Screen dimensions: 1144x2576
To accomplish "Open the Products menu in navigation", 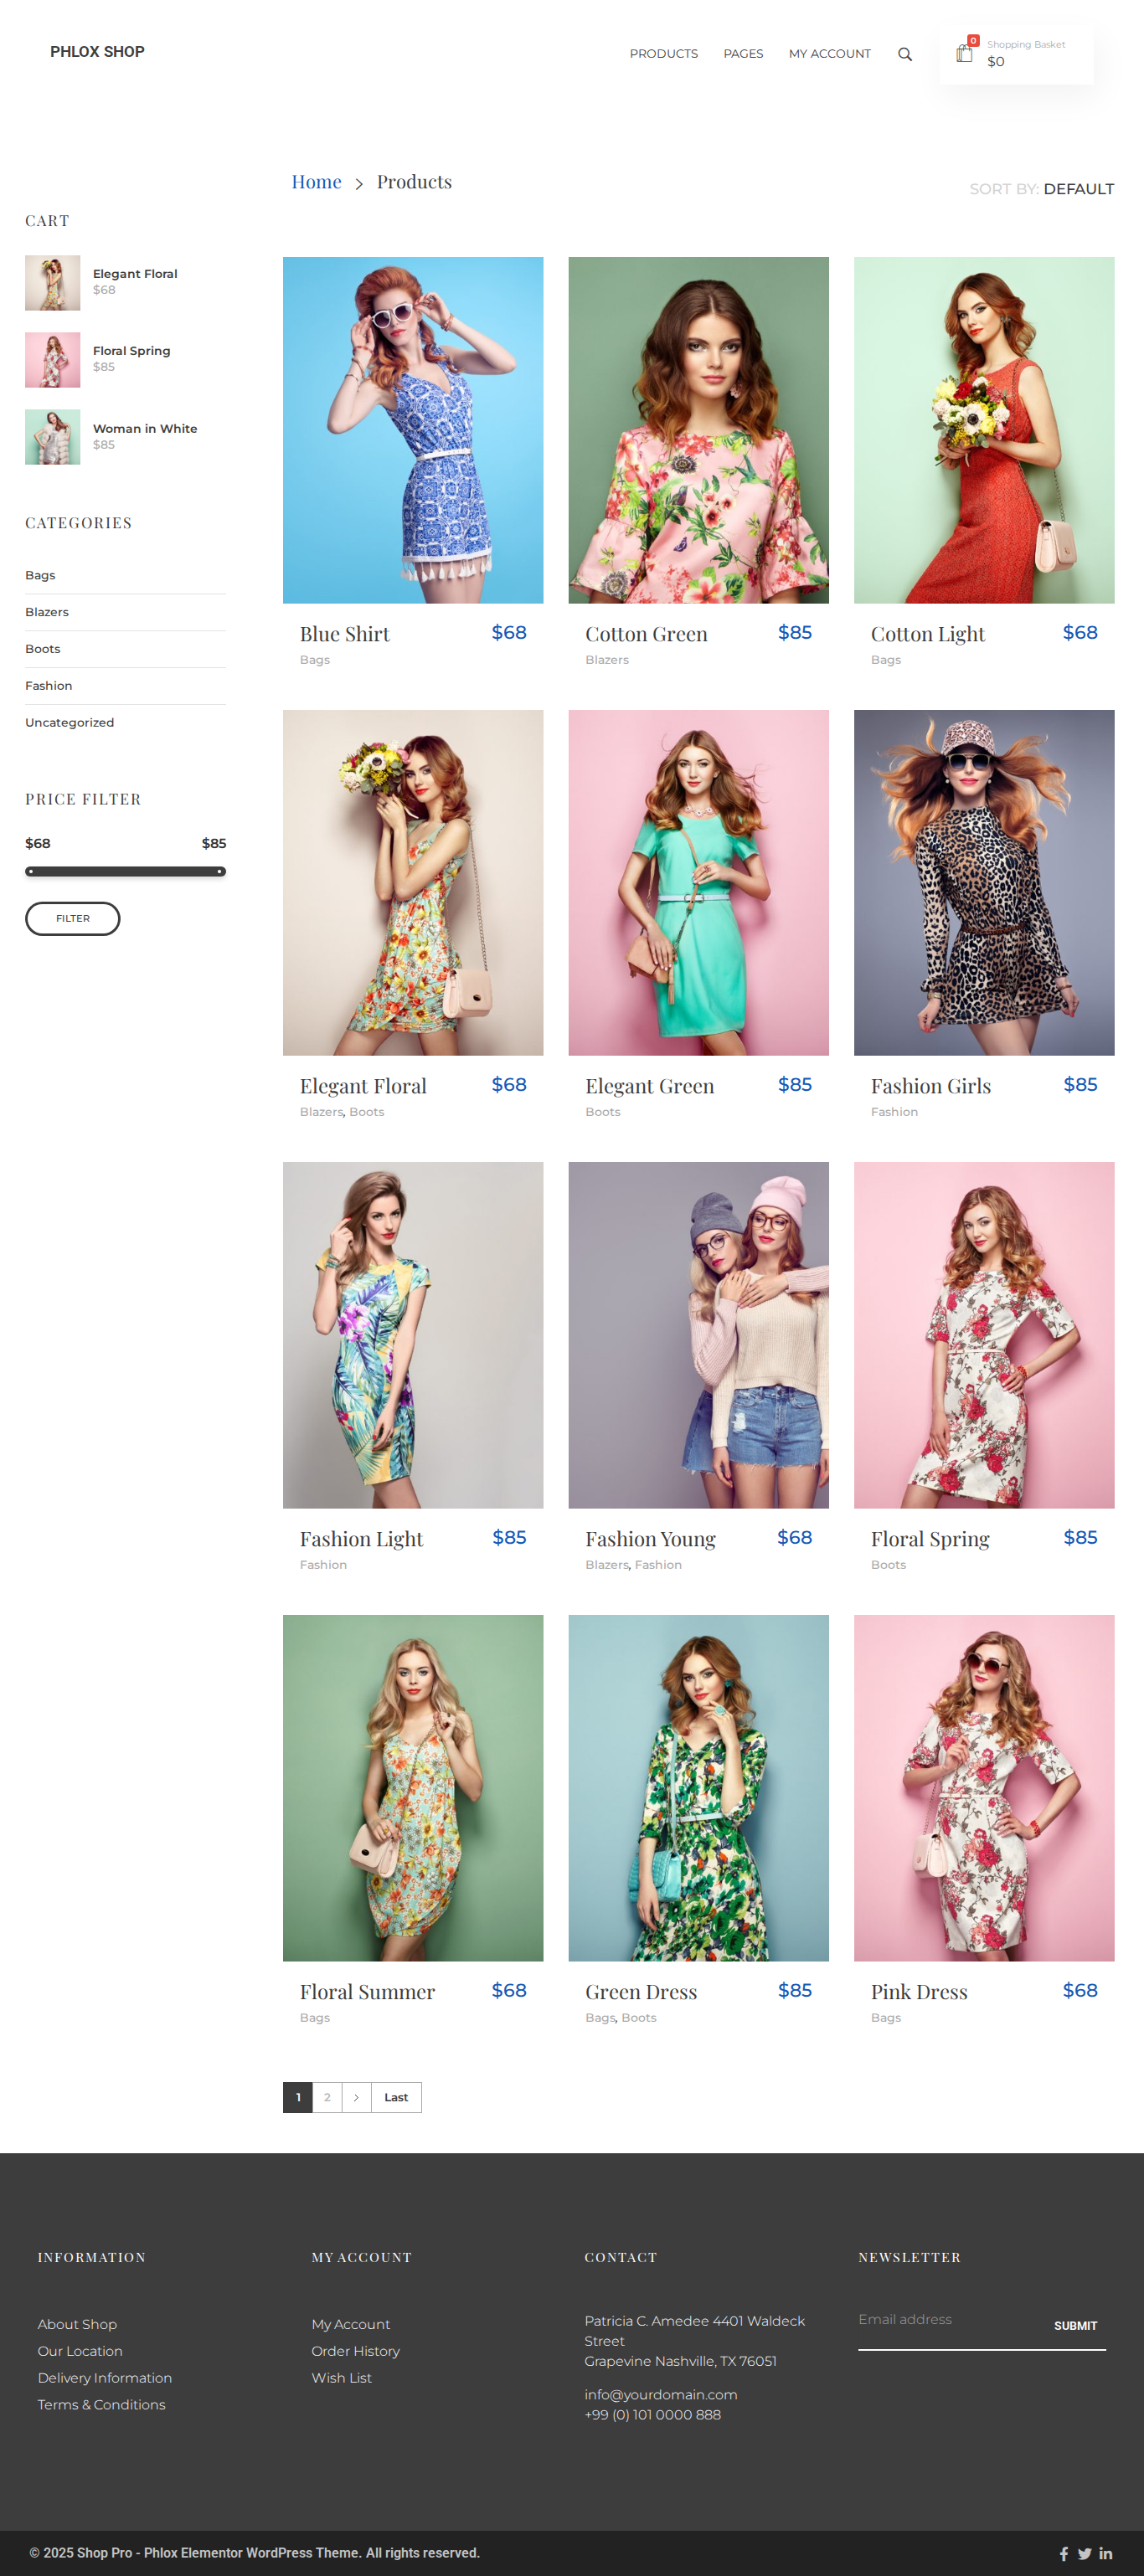I will 663,54.
